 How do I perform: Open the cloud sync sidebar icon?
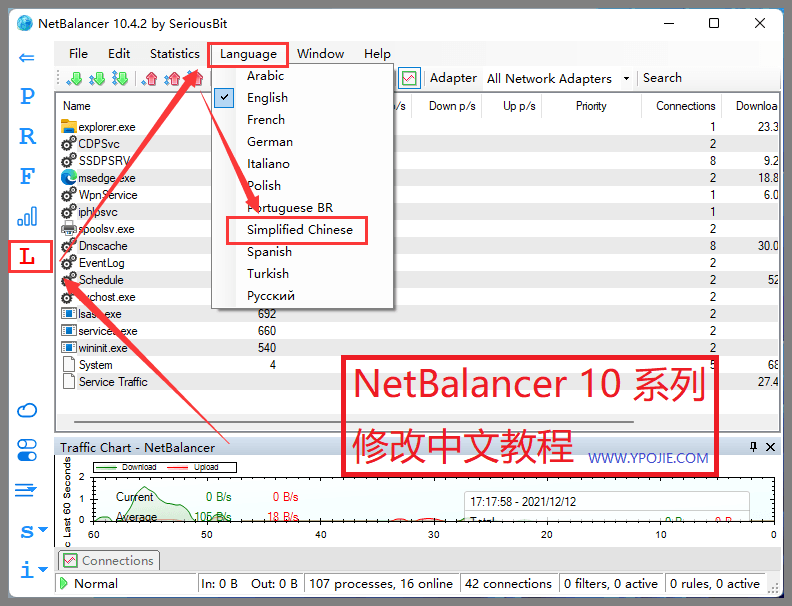[x=27, y=410]
